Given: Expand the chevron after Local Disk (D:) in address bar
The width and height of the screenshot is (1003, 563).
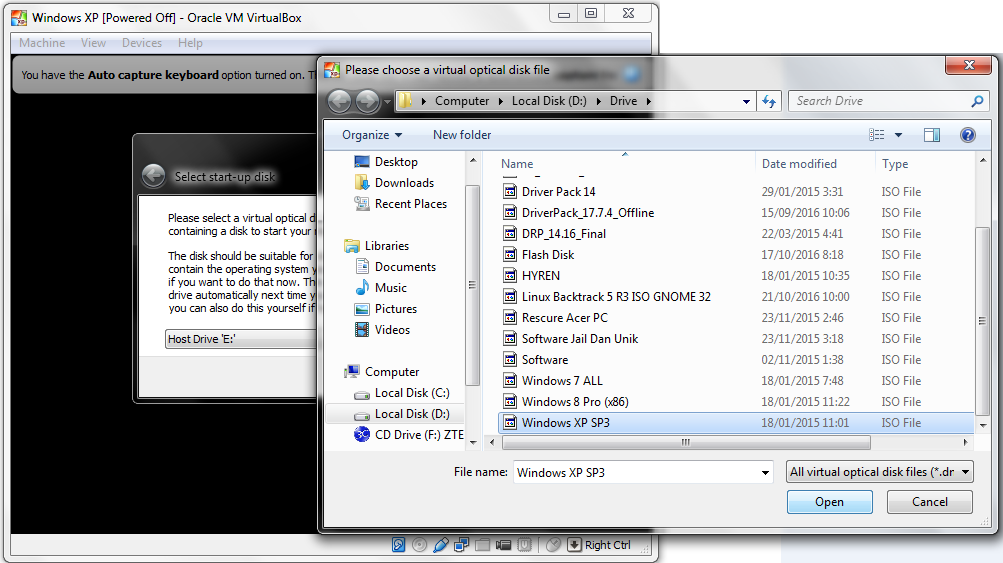Looking at the screenshot, I should (598, 101).
